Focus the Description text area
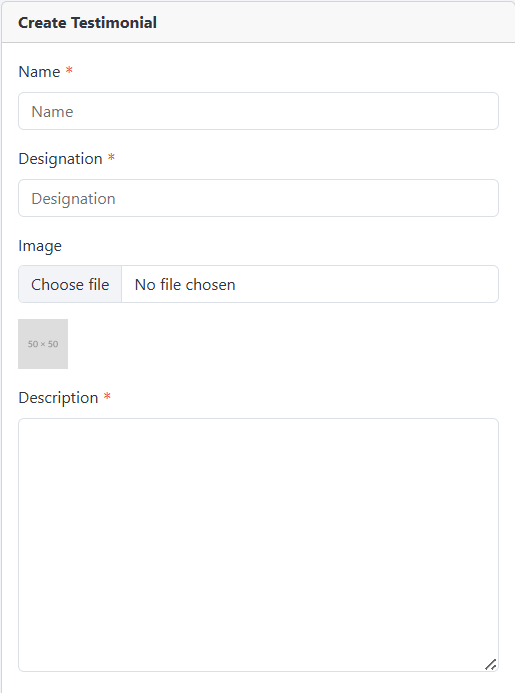This screenshot has height=693, width=515. 258,545
